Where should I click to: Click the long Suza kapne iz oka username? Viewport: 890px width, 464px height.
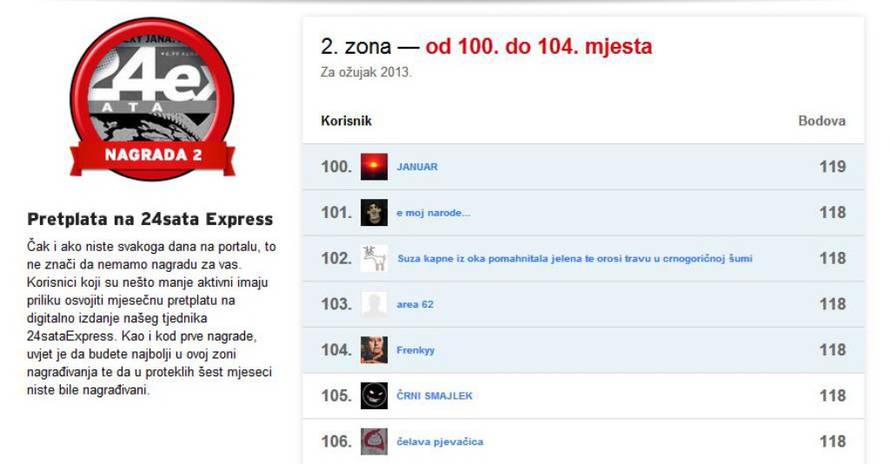tap(574, 258)
